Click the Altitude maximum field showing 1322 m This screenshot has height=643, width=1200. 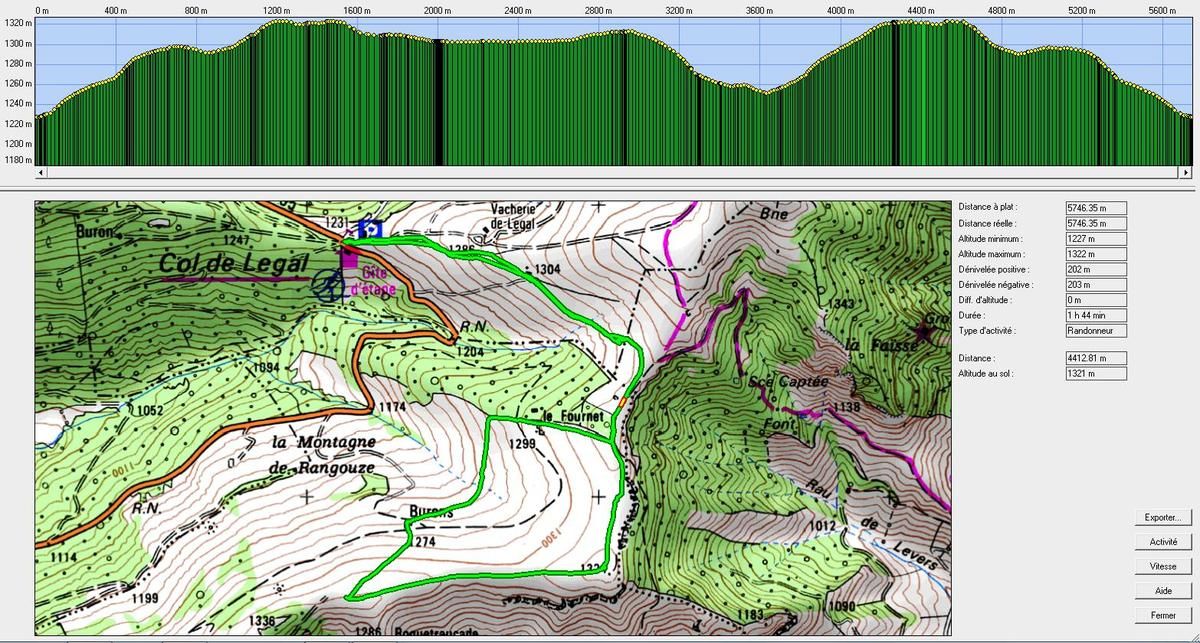pyautogui.click(x=1097, y=254)
